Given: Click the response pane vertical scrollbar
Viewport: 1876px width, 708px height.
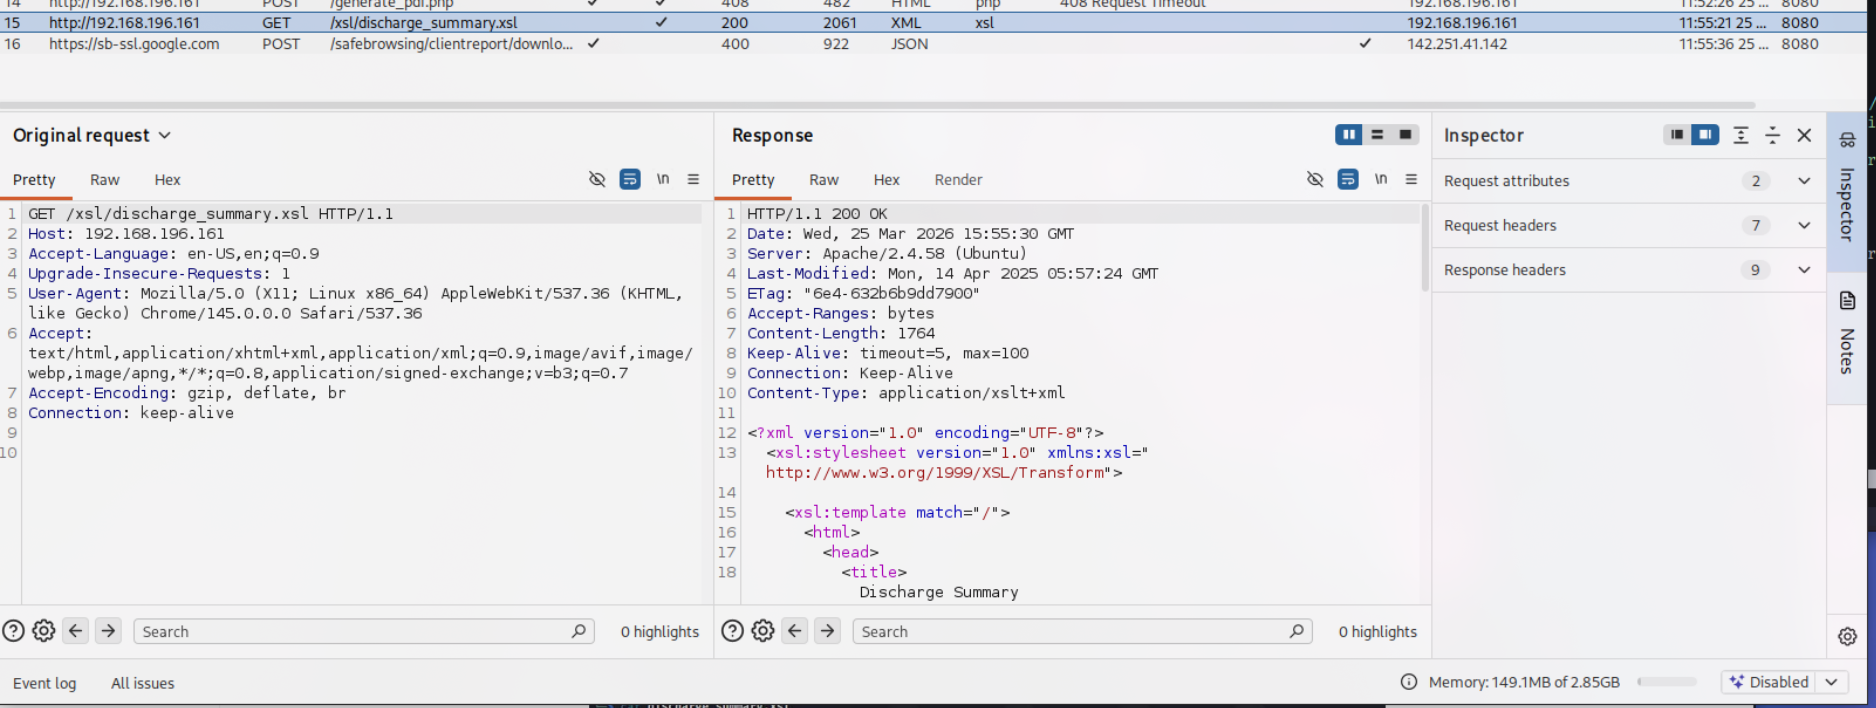Looking at the screenshot, I should pyautogui.click(x=1425, y=247).
